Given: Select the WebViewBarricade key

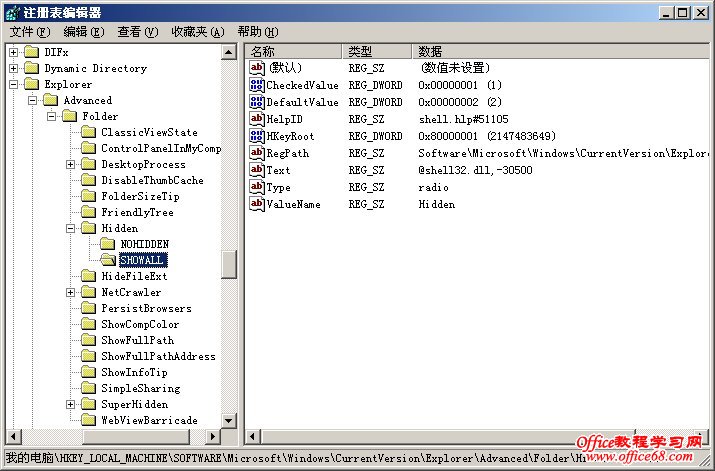Looking at the screenshot, I should coord(149,420).
